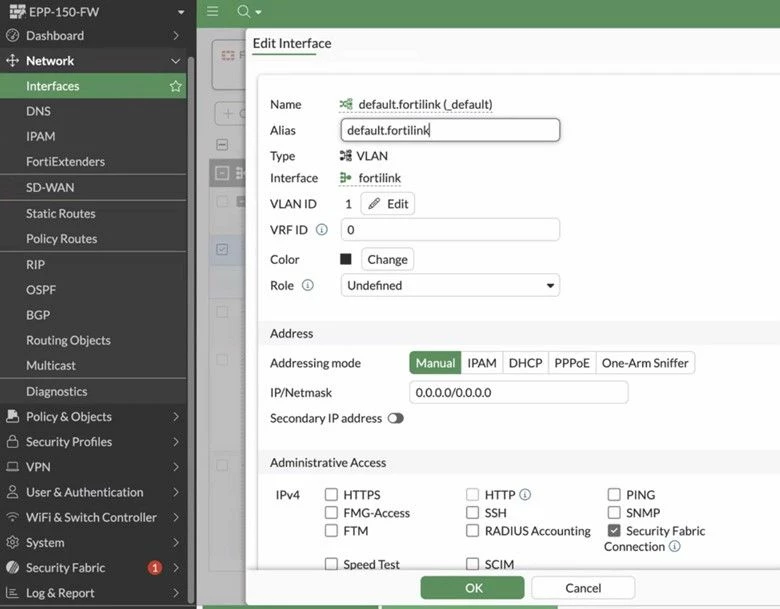The height and width of the screenshot is (609, 780).
Task: Click the Change color button
Action: click(388, 259)
